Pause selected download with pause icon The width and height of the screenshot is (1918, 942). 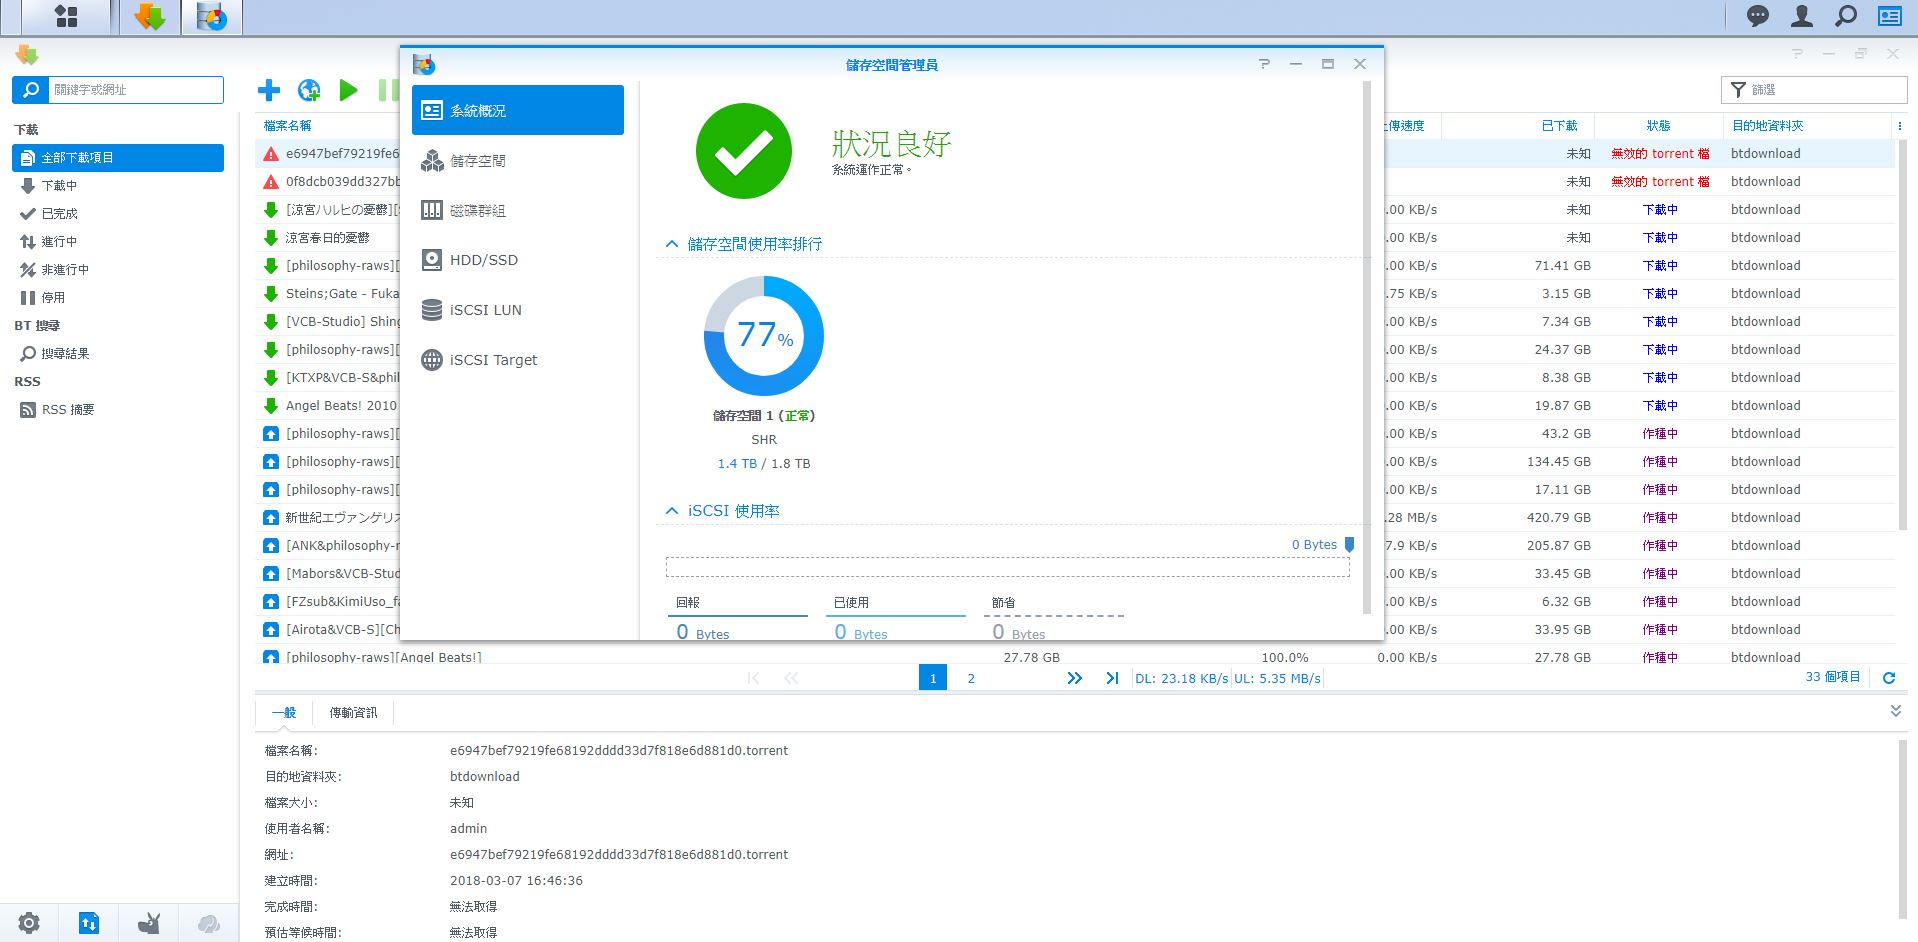[x=388, y=90]
